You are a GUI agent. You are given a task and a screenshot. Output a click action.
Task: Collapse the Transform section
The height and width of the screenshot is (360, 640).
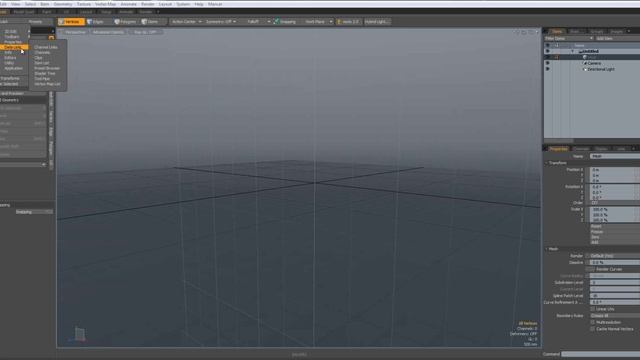point(547,163)
